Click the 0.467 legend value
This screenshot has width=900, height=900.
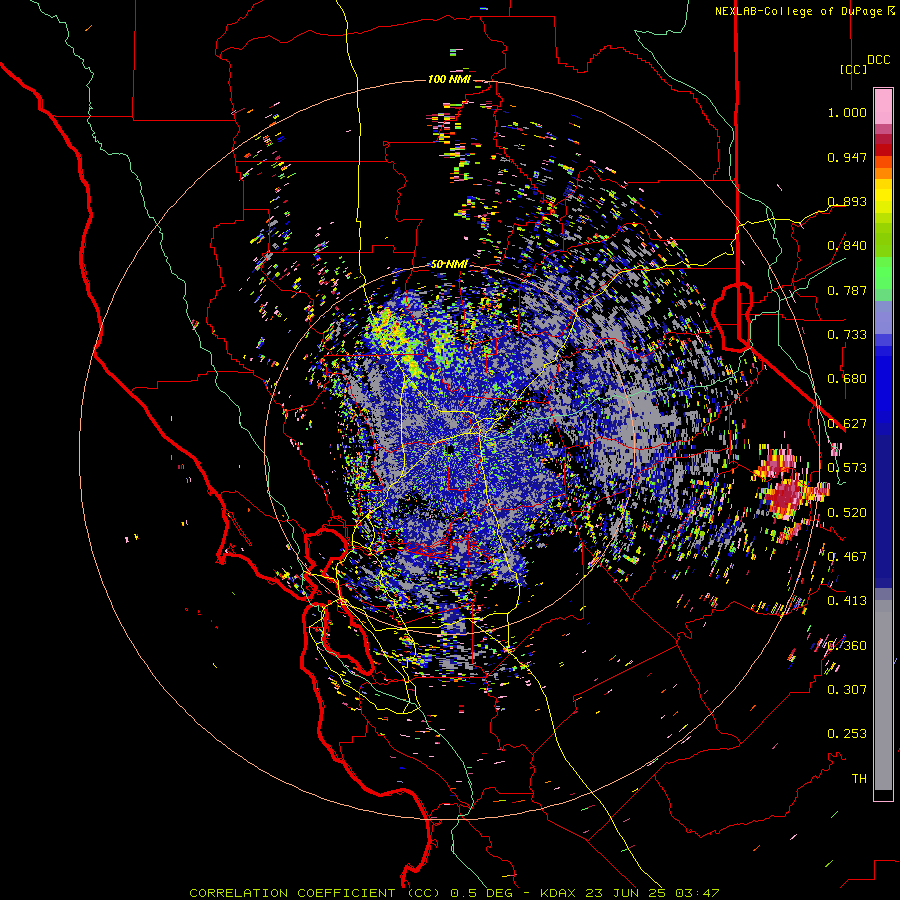point(847,557)
